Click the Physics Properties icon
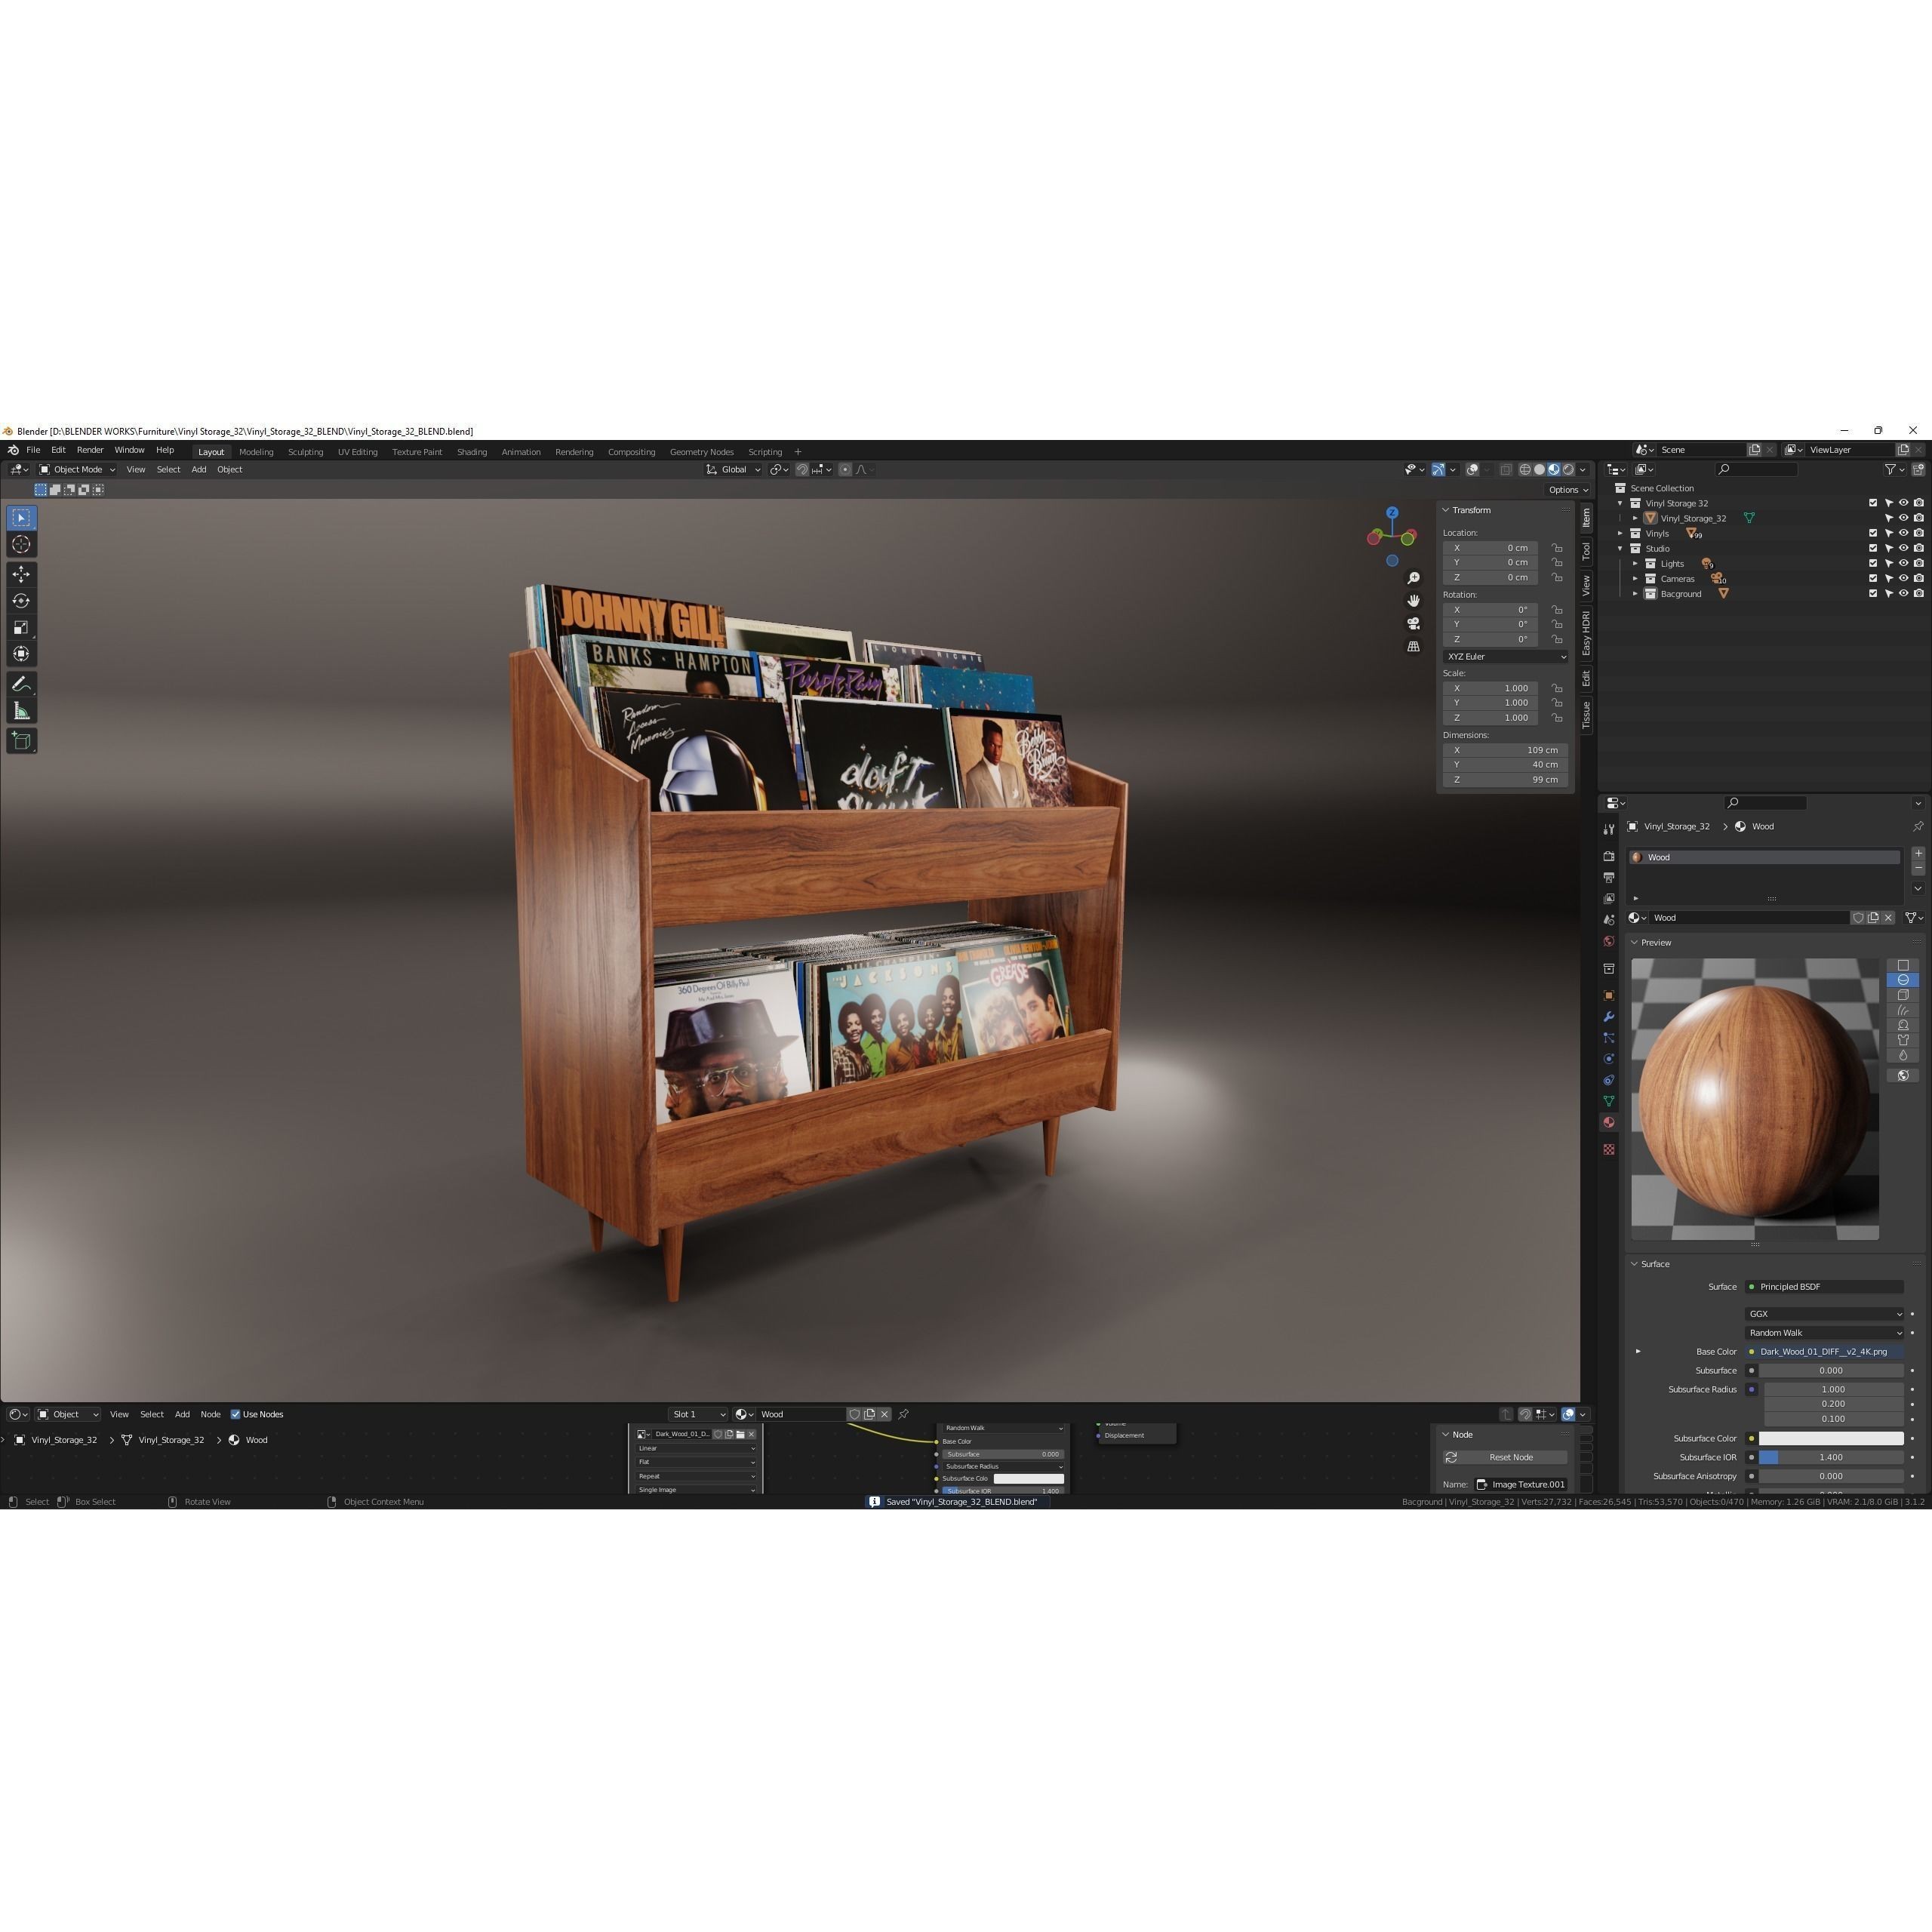This screenshot has height=1932, width=1932. click(x=1609, y=1058)
